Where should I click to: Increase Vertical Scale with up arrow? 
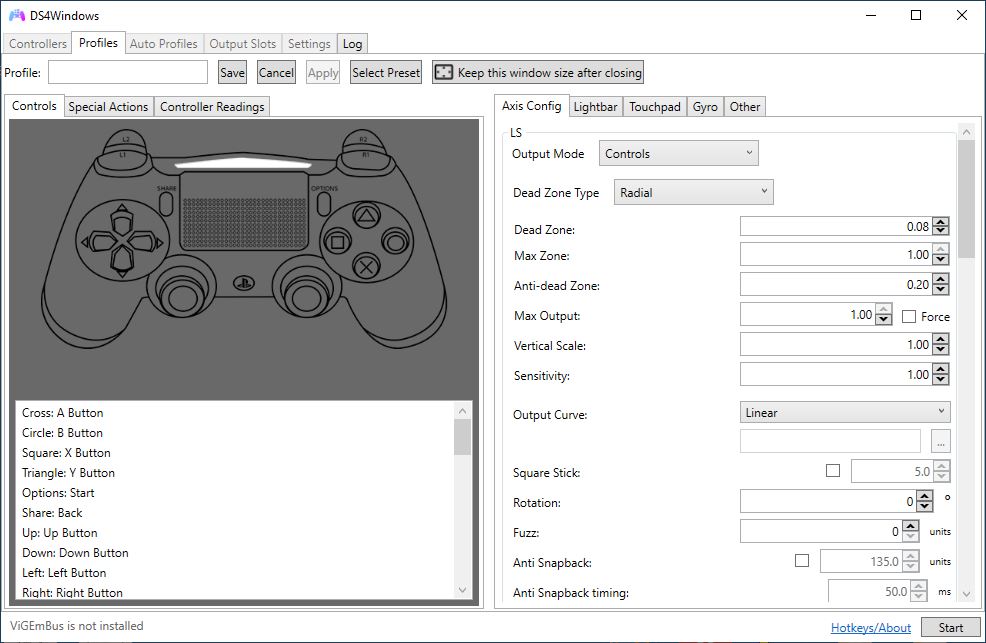[x=941, y=339]
